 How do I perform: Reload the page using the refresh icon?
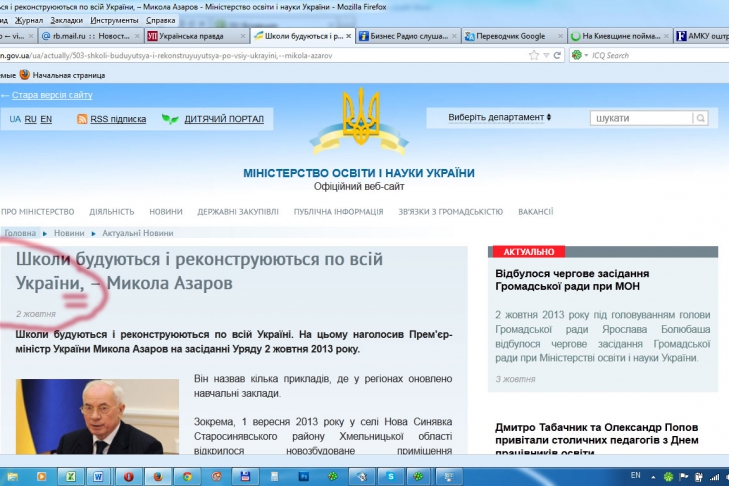coord(556,55)
